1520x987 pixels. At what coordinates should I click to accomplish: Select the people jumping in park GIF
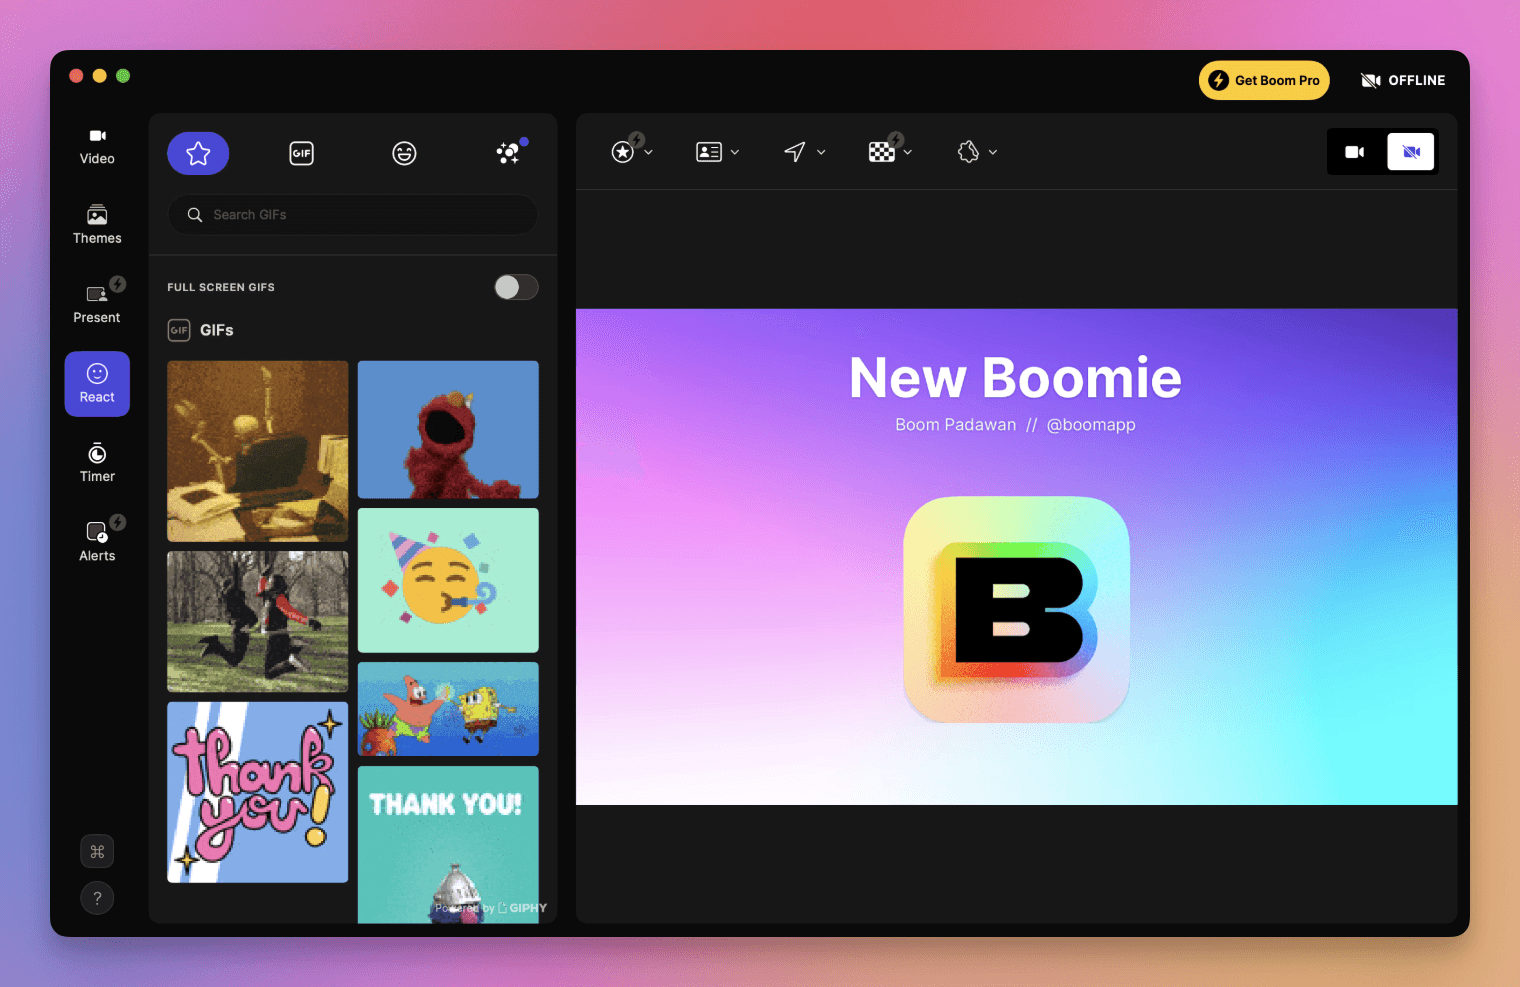(x=258, y=622)
